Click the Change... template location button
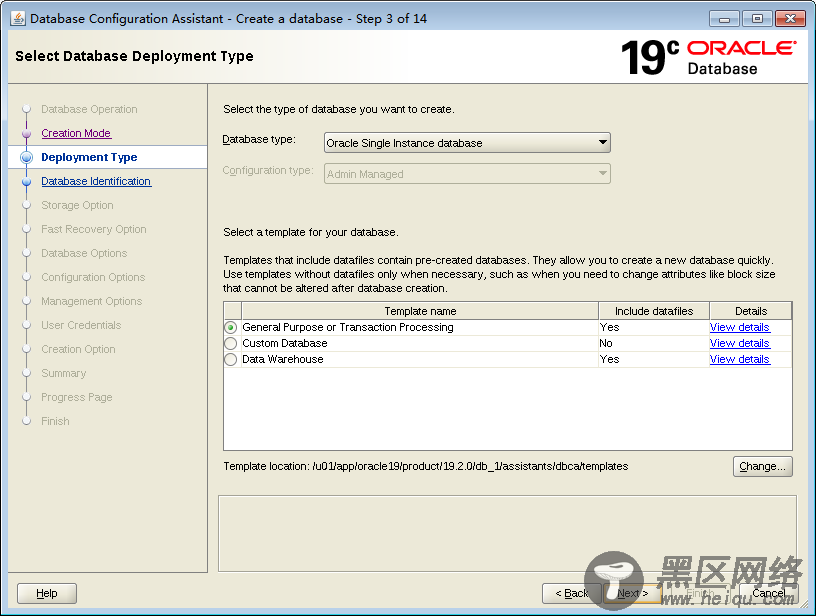This screenshot has width=816, height=616. pos(762,466)
